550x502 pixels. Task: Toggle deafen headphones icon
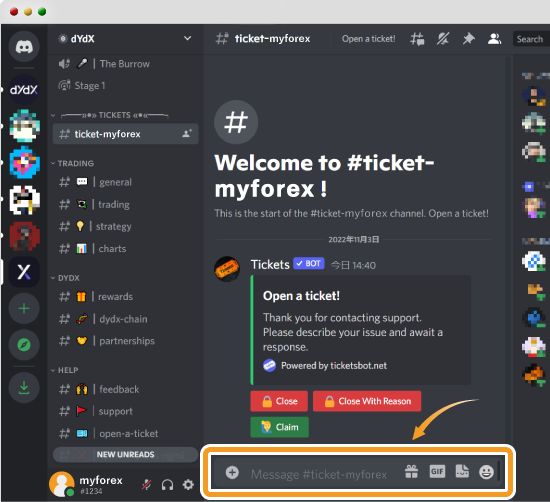(x=167, y=485)
